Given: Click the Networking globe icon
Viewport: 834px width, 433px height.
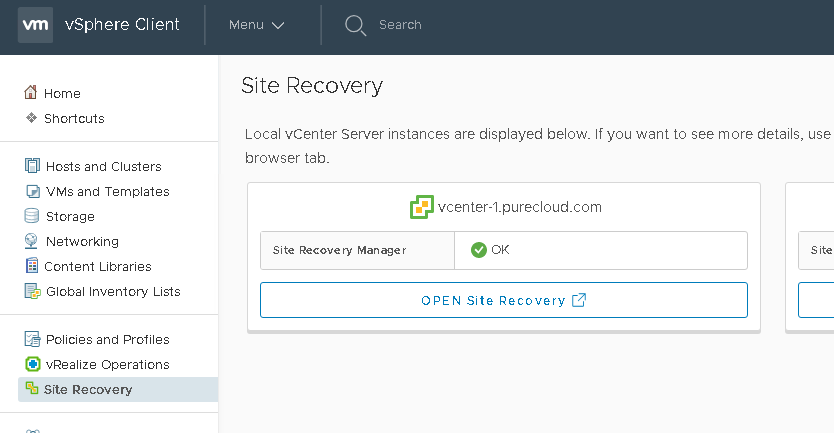Looking at the screenshot, I should (31, 241).
